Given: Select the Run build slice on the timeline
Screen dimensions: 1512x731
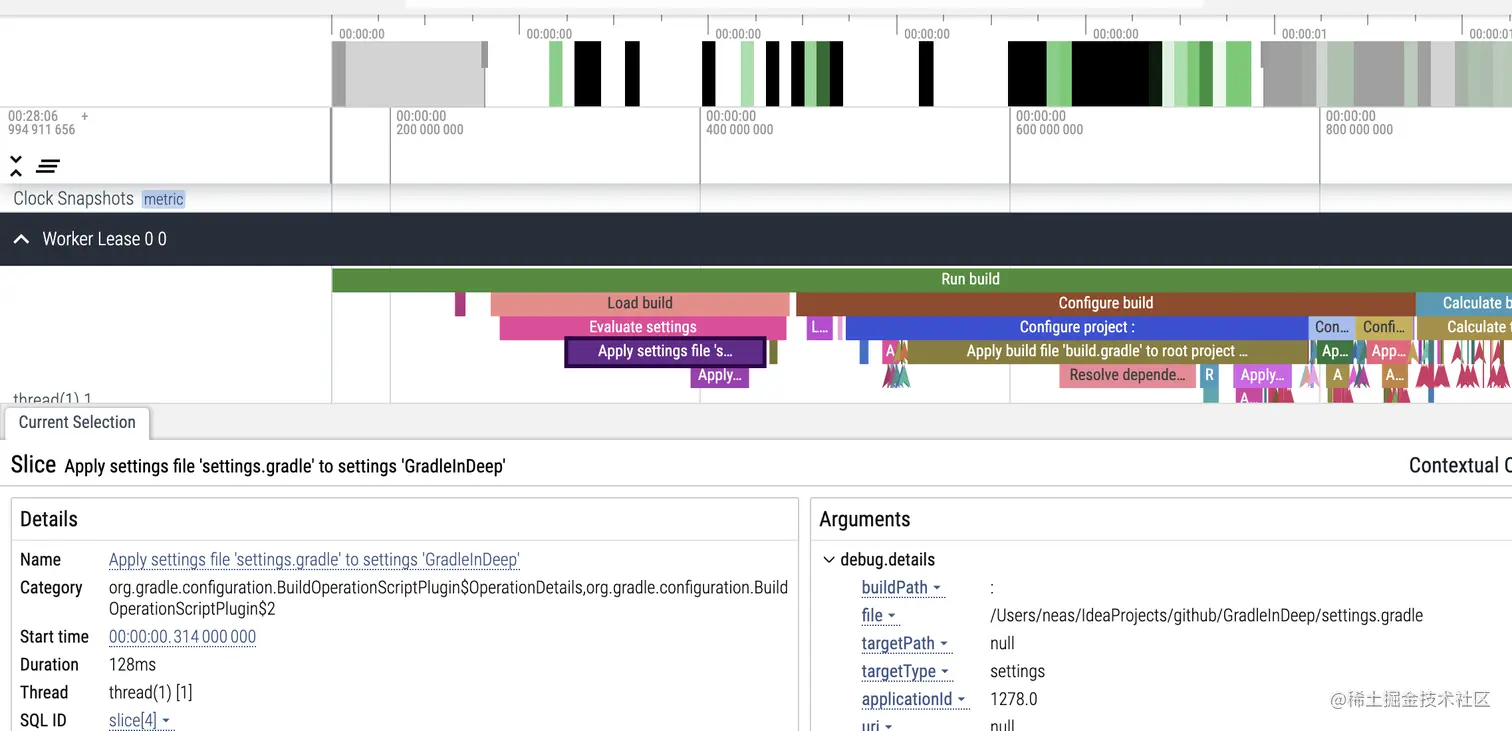Looking at the screenshot, I should click(x=968, y=279).
